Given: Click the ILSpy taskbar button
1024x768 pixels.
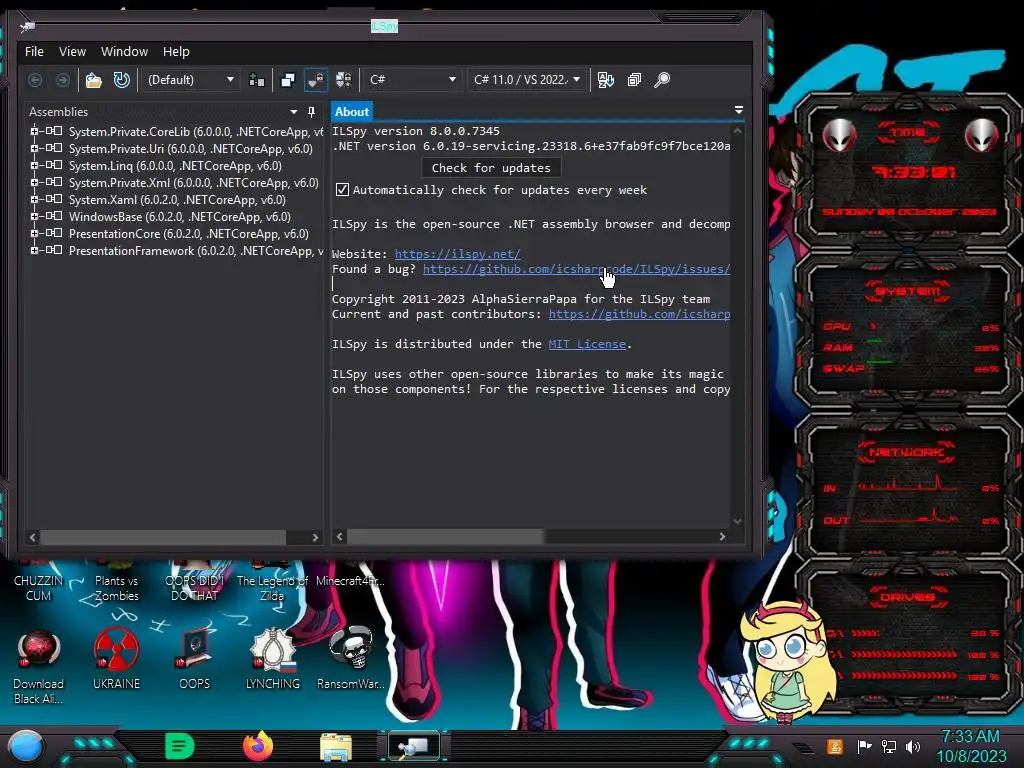Looking at the screenshot, I should (413, 746).
